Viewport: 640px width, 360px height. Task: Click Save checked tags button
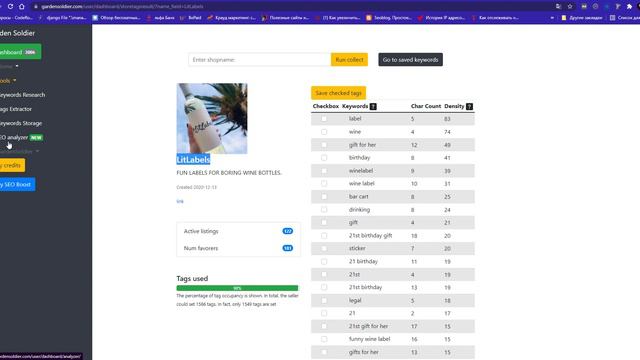tap(338, 93)
